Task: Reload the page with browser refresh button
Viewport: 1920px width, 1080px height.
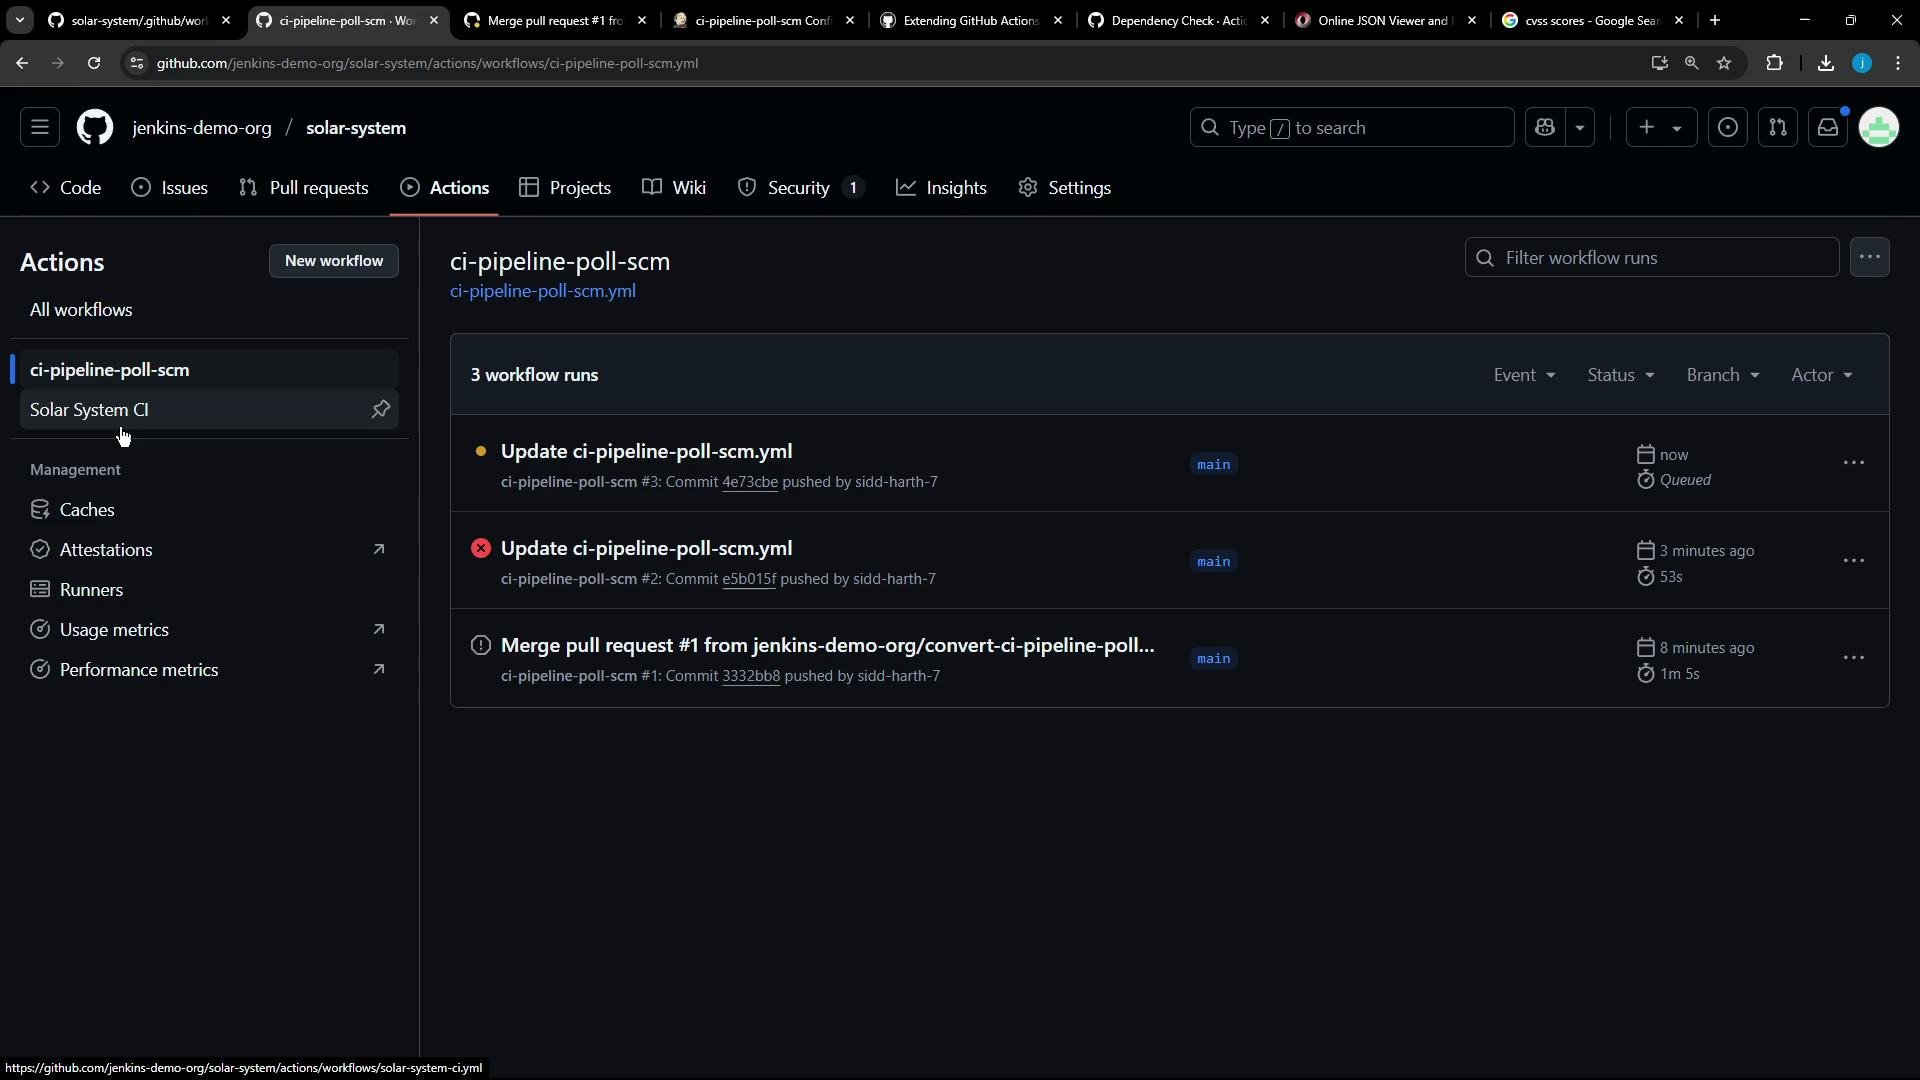Action: (94, 63)
